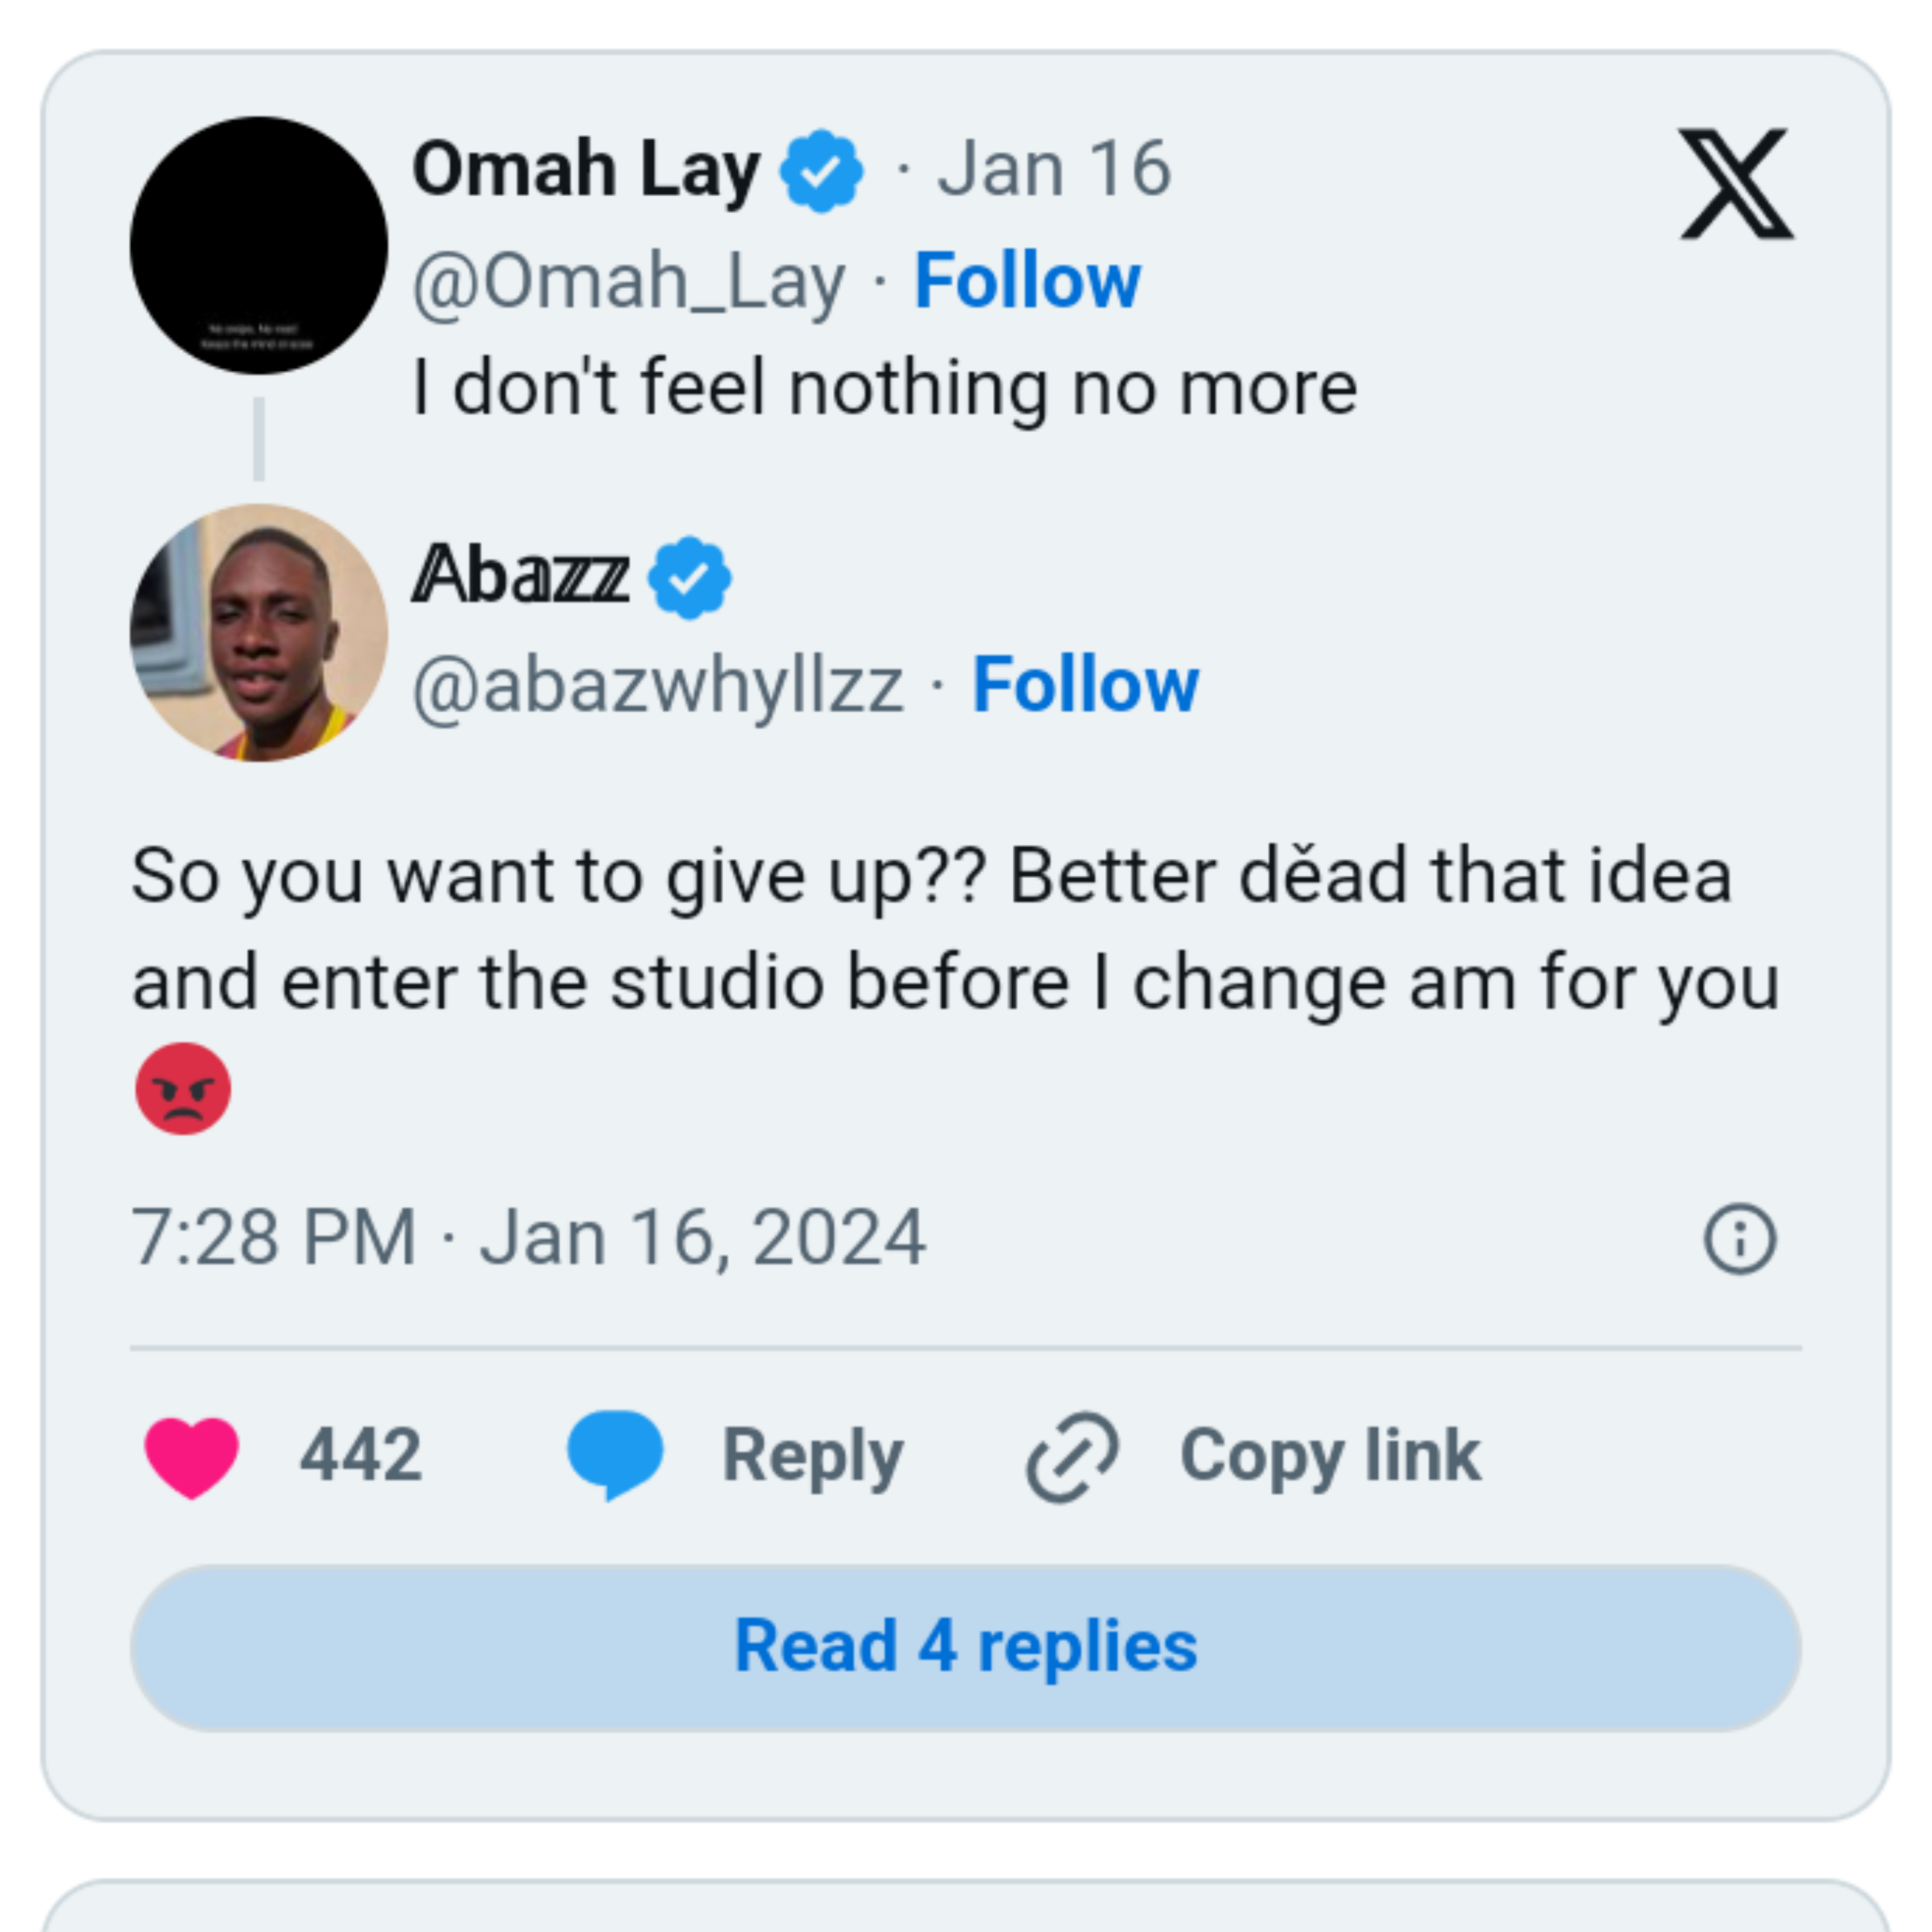The image size is (1932, 1932).
Task: Click the verified badge beside Abazz
Action: 690,577
